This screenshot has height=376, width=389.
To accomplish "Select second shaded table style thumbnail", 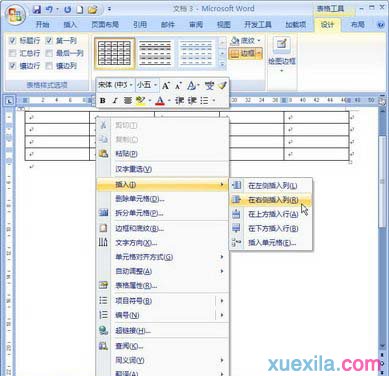I will (x=155, y=53).
